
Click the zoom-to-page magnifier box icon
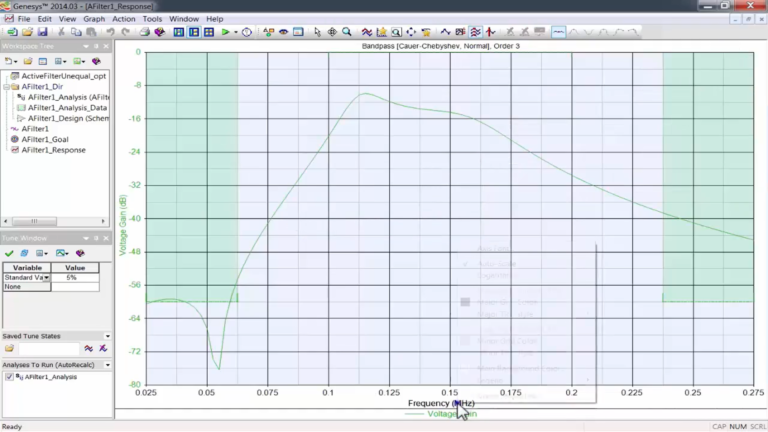click(396, 32)
